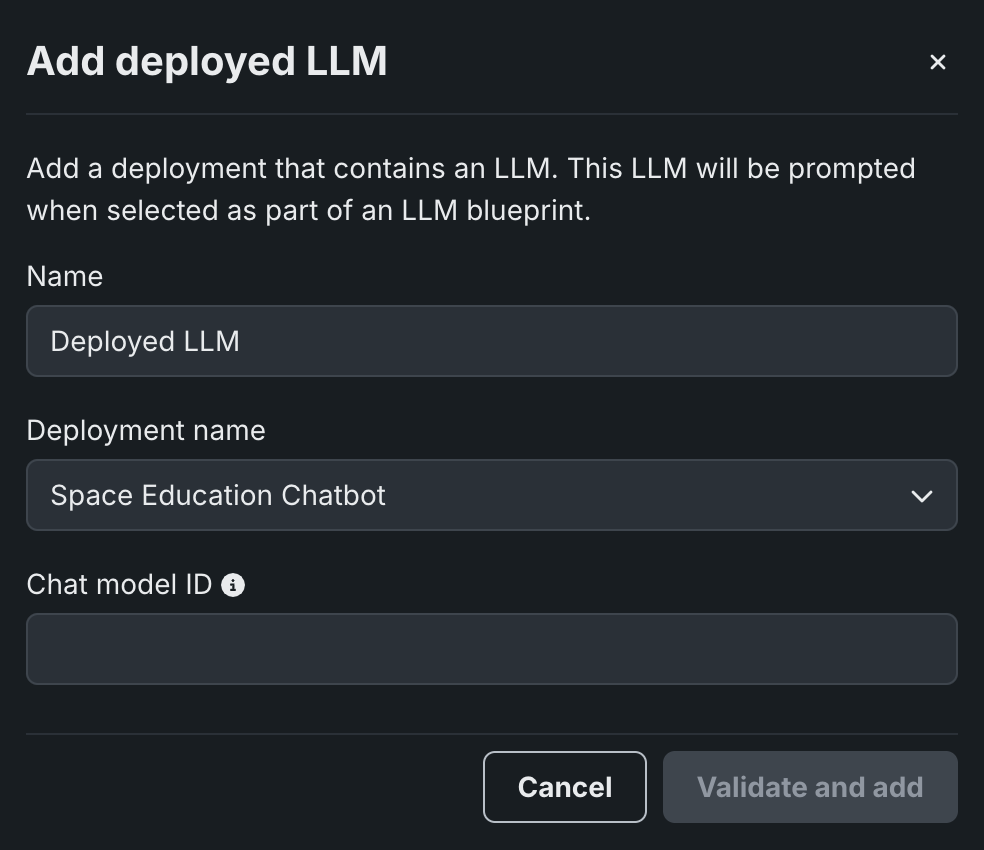Focus the Name input field
The height and width of the screenshot is (850, 984).
point(490,341)
